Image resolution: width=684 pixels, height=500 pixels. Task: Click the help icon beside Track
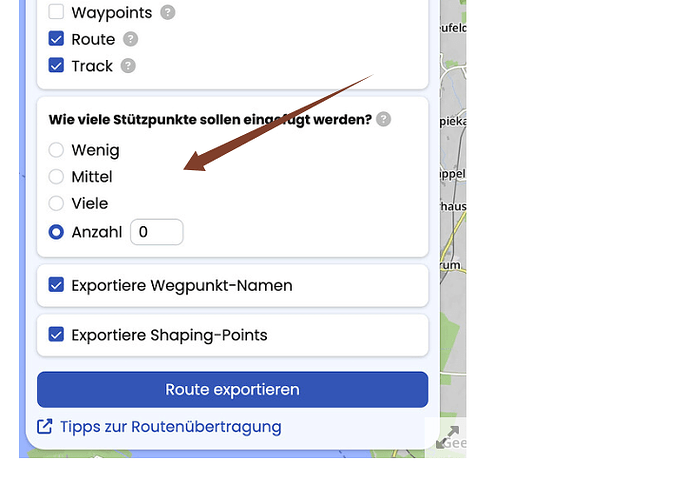(128, 66)
